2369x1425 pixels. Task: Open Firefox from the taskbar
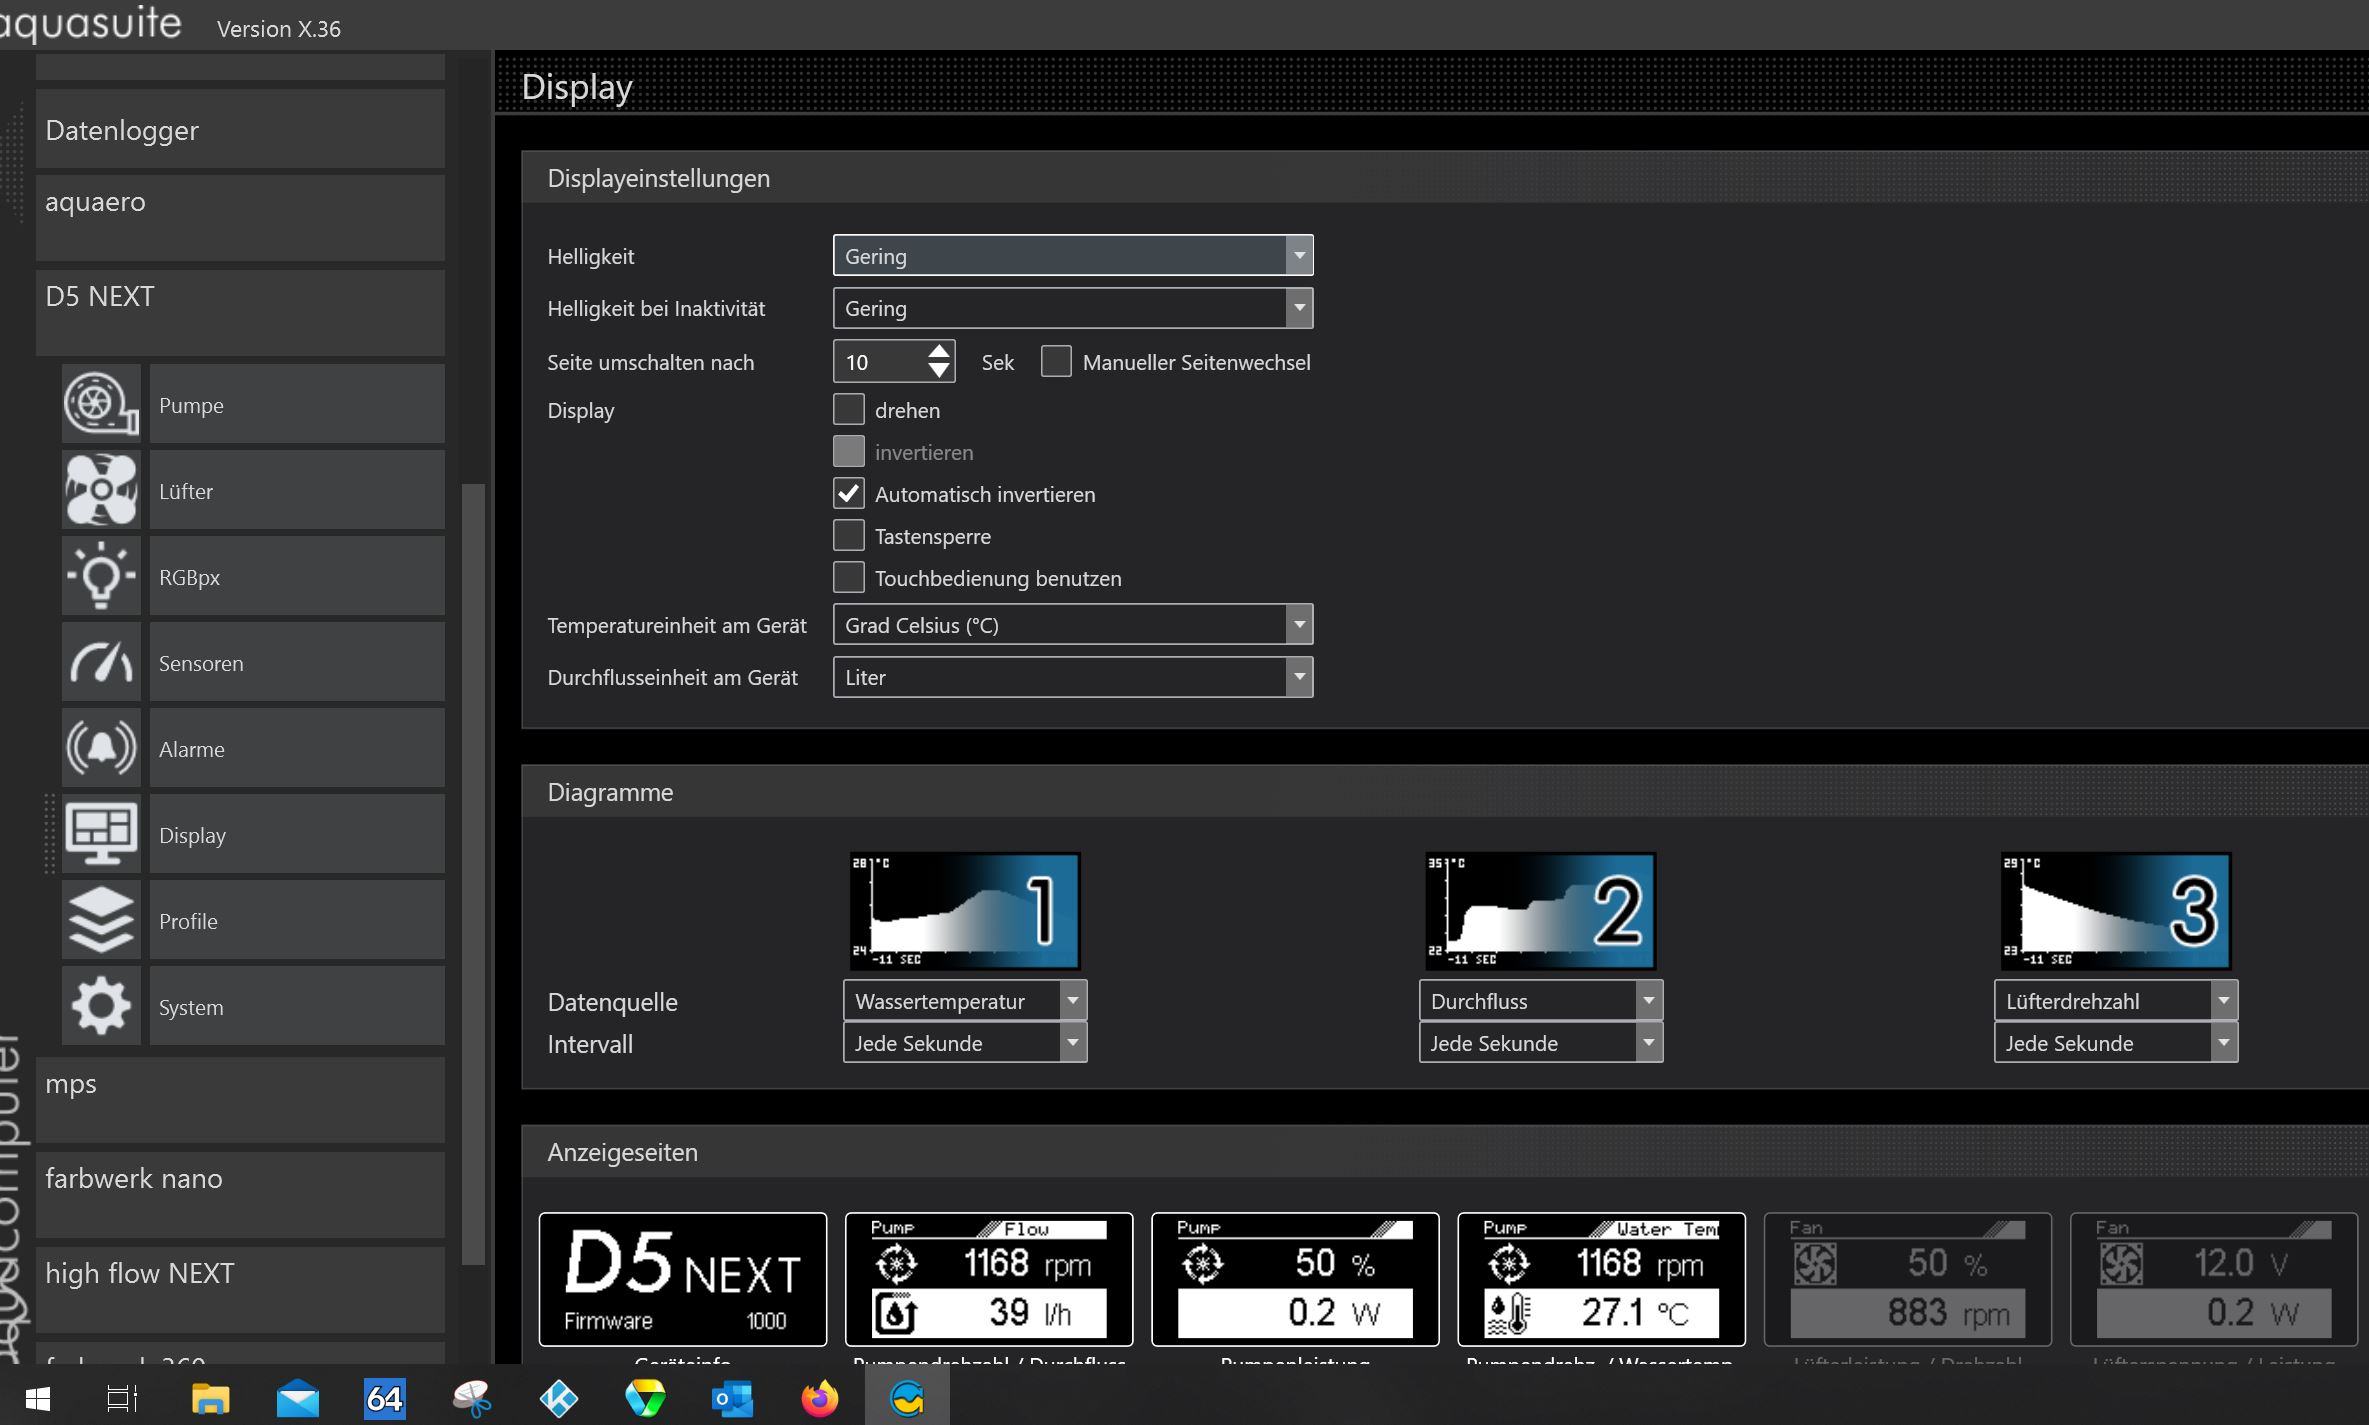(819, 1397)
